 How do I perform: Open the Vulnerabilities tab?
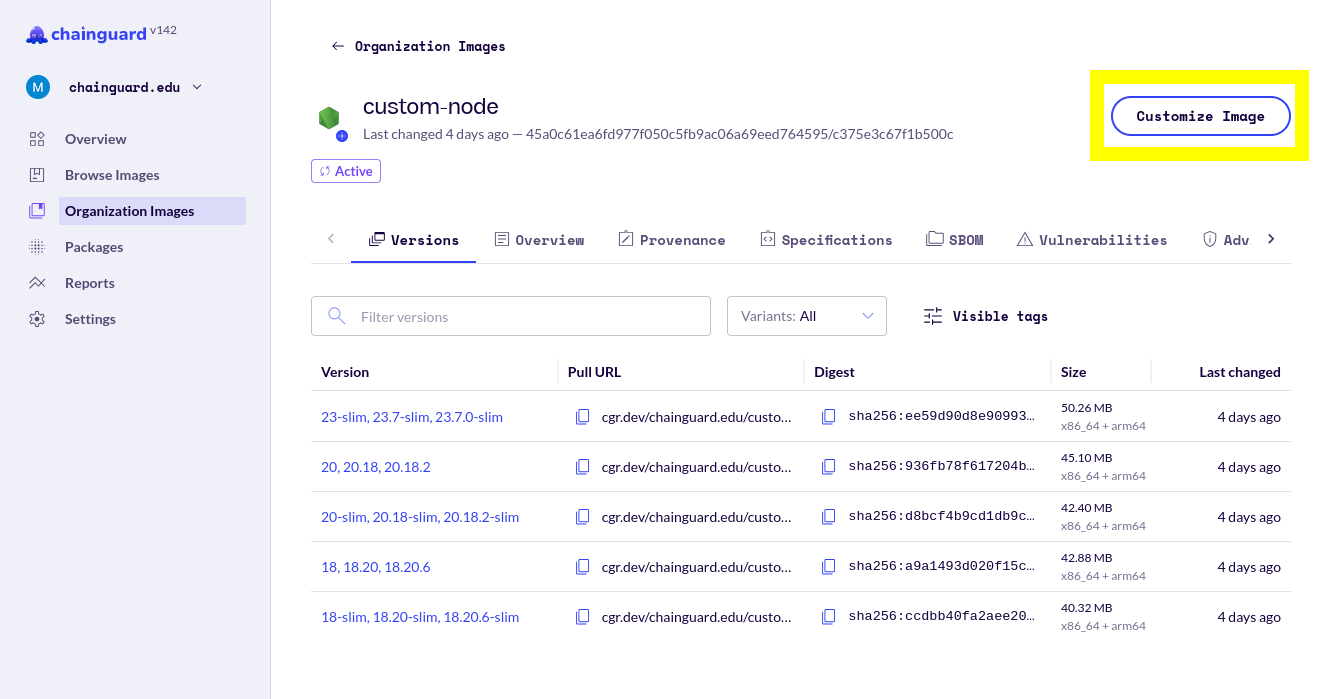1092,240
